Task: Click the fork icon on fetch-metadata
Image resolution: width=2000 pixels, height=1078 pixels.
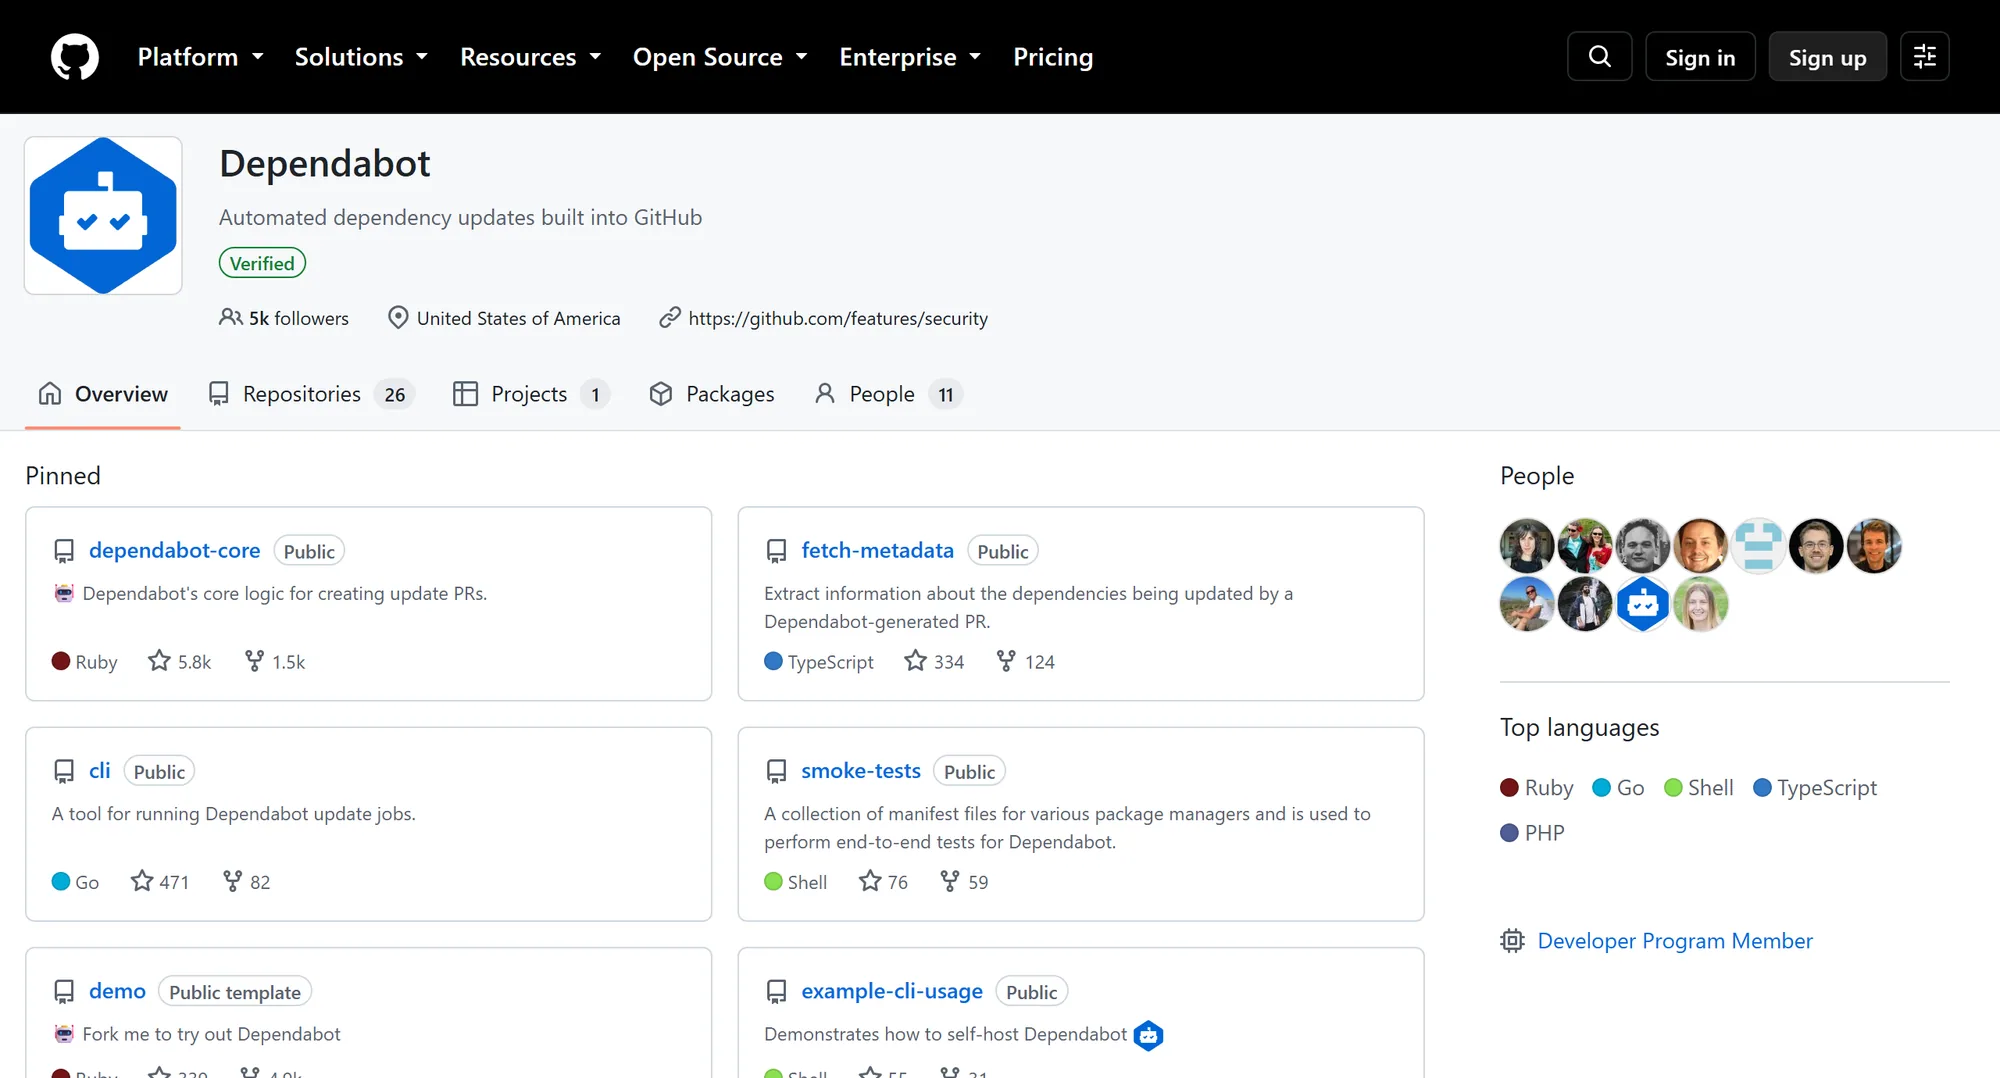Action: click(x=1006, y=661)
